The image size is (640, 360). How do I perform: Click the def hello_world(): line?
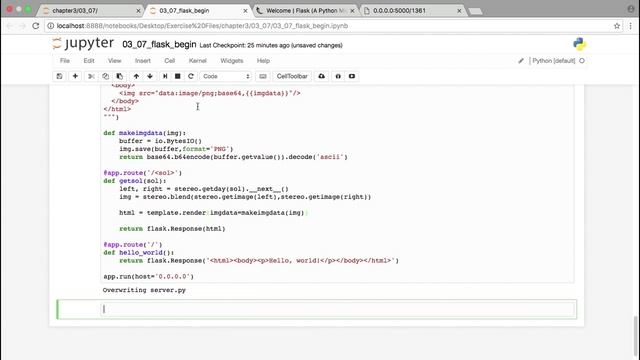(139, 253)
